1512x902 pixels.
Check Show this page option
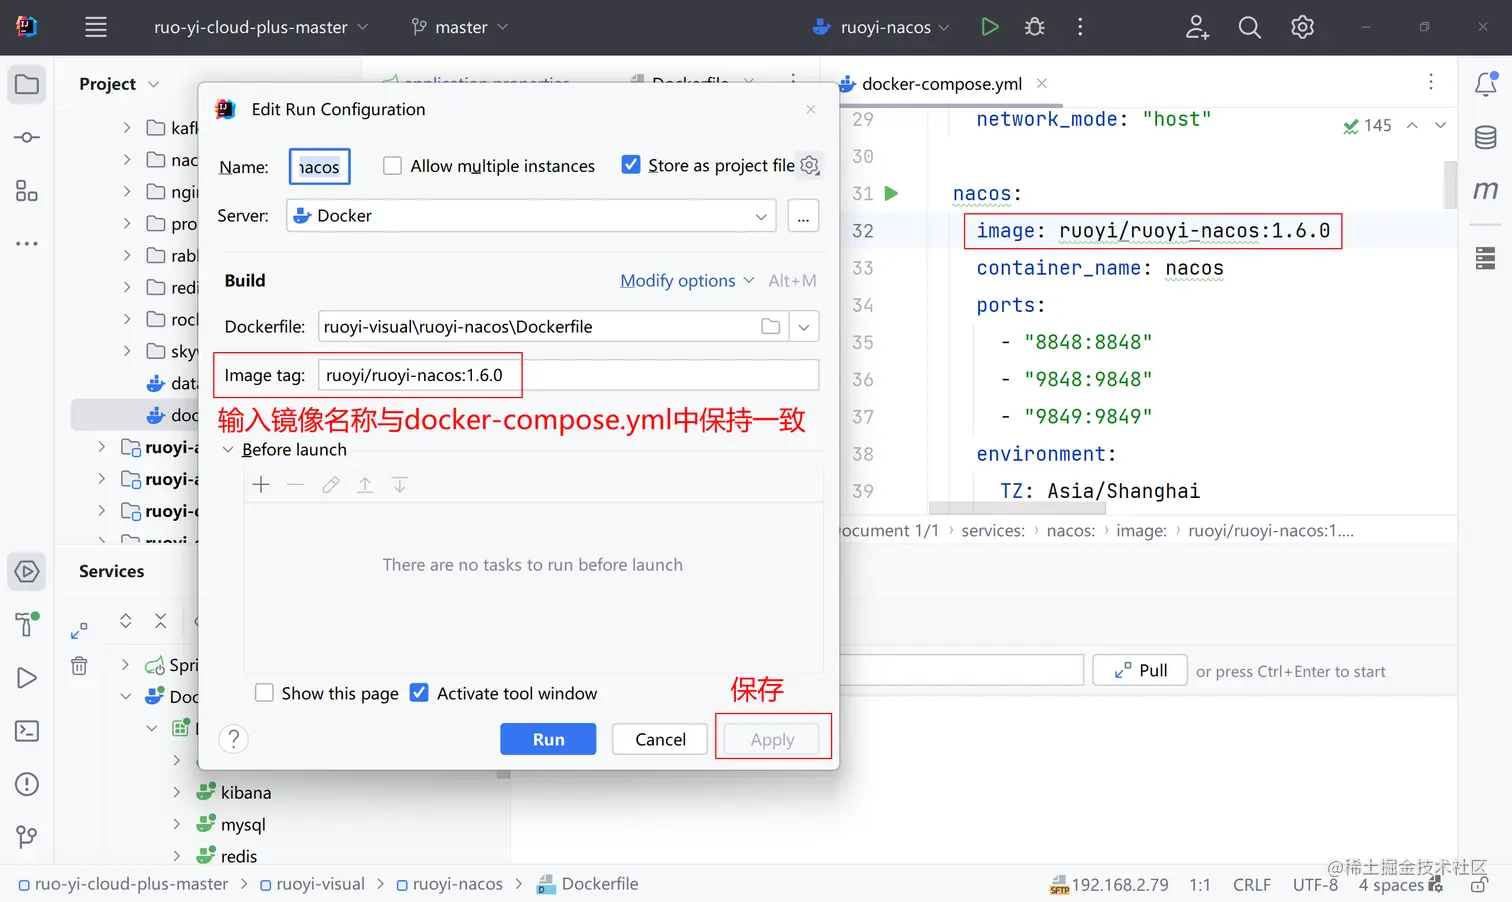point(264,693)
